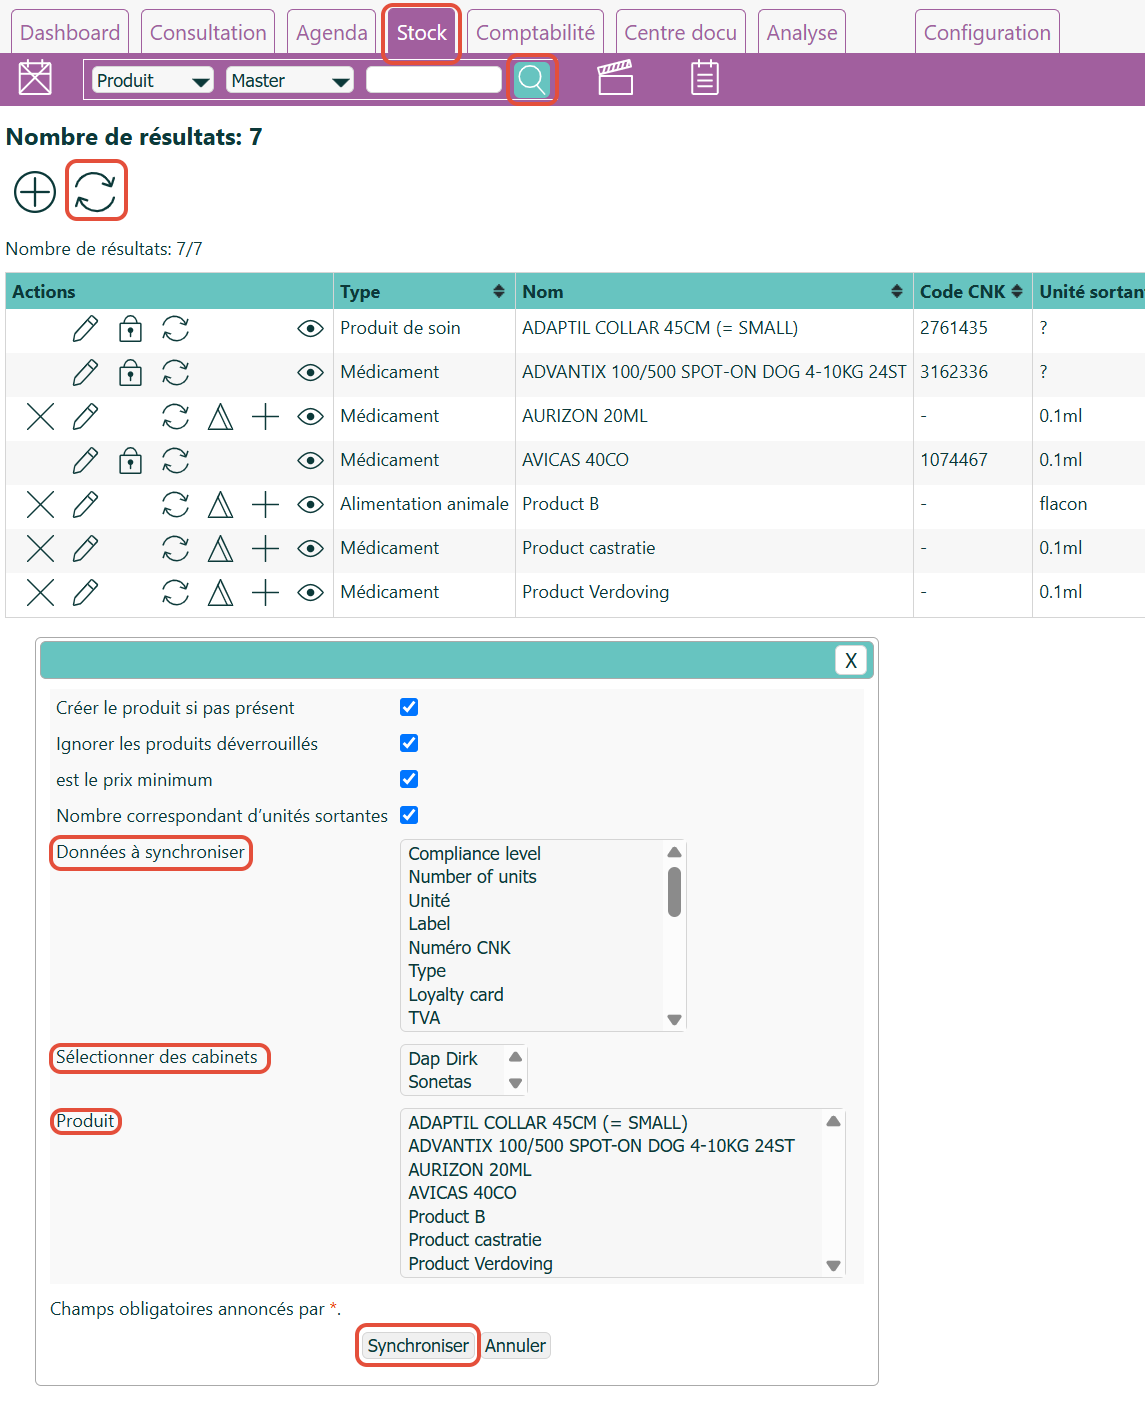Sync Product B with refresh icon
The height and width of the screenshot is (1419, 1145).
point(176,505)
